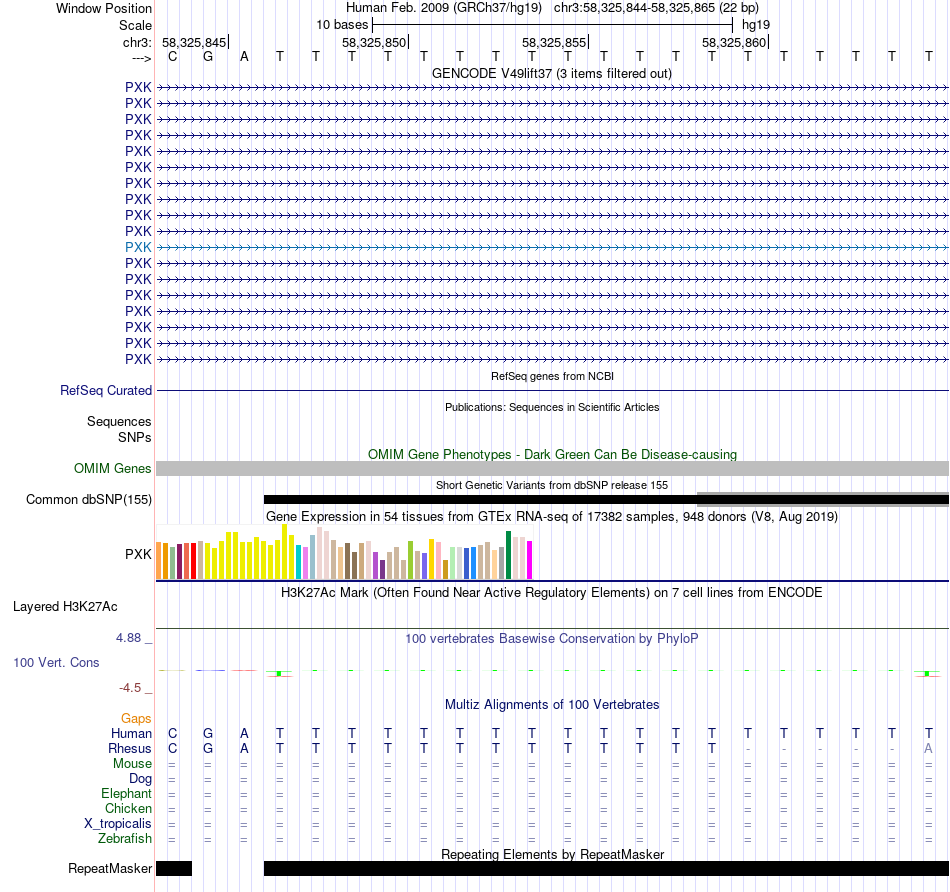Click the Elephant alignment row label
This screenshot has height=892, width=950.
click(126, 794)
